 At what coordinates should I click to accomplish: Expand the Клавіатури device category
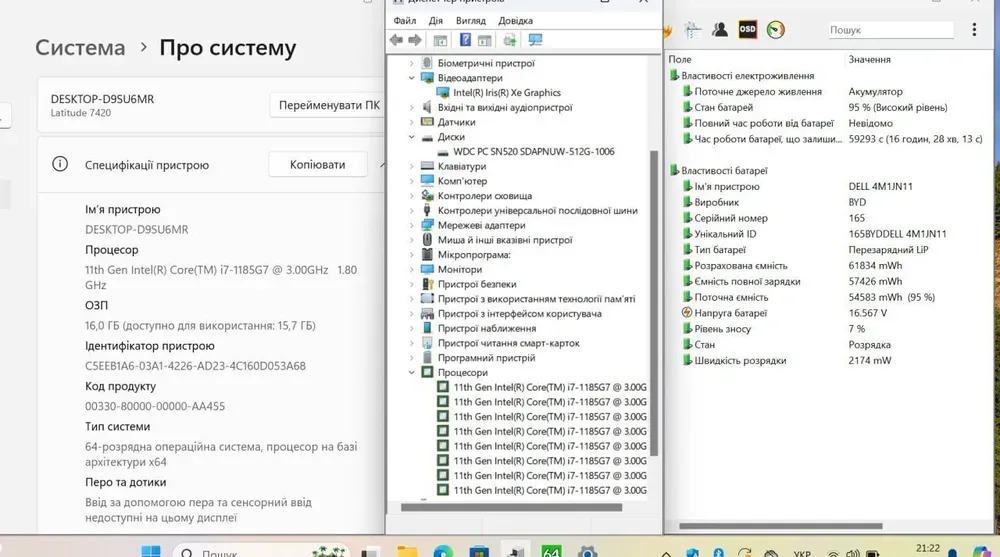pos(411,166)
